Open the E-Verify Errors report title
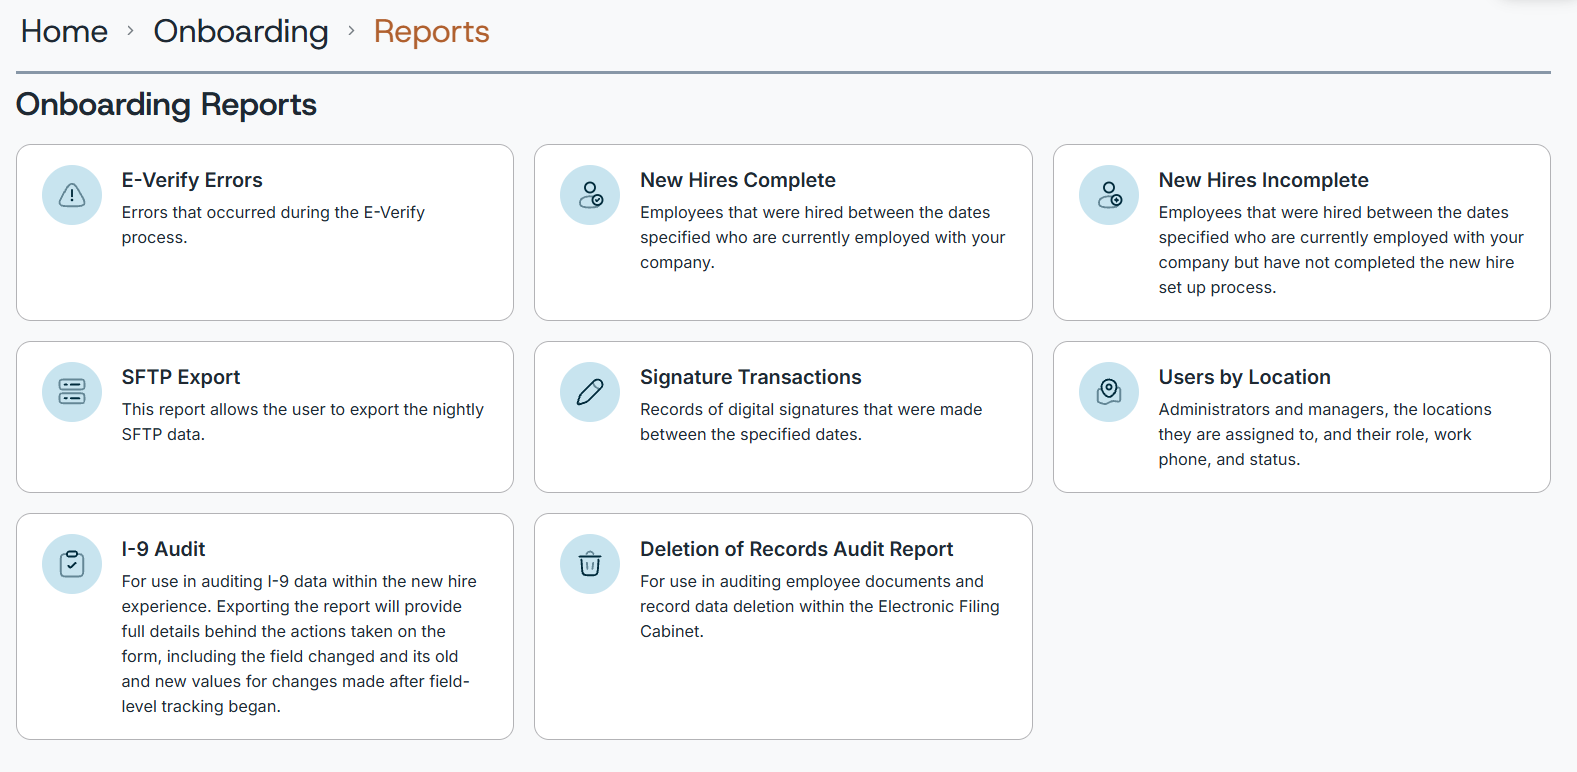 (192, 180)
